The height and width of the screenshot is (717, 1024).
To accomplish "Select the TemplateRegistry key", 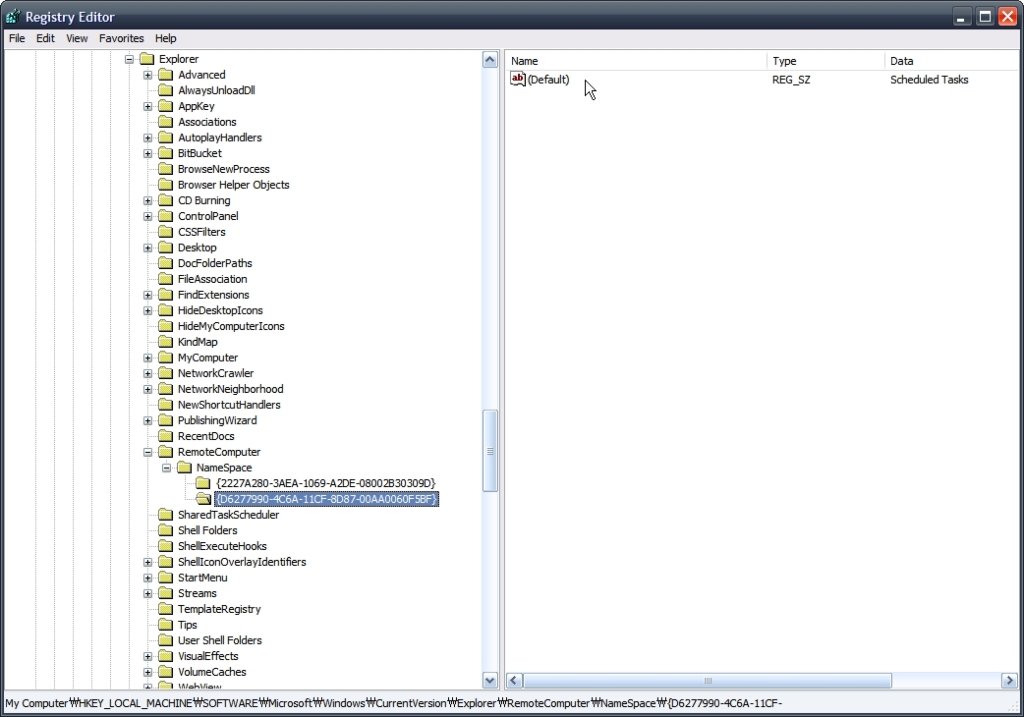I will [219, 609].
